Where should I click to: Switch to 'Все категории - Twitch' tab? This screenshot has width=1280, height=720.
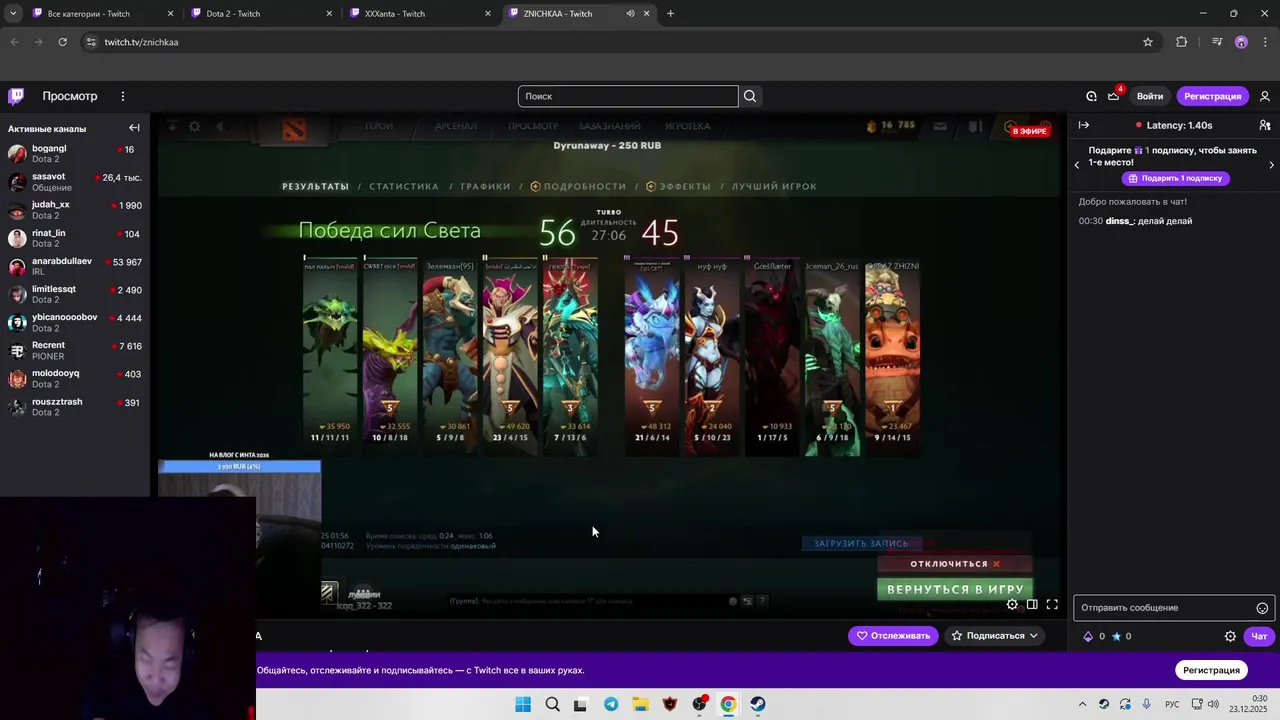coord(101,14)
